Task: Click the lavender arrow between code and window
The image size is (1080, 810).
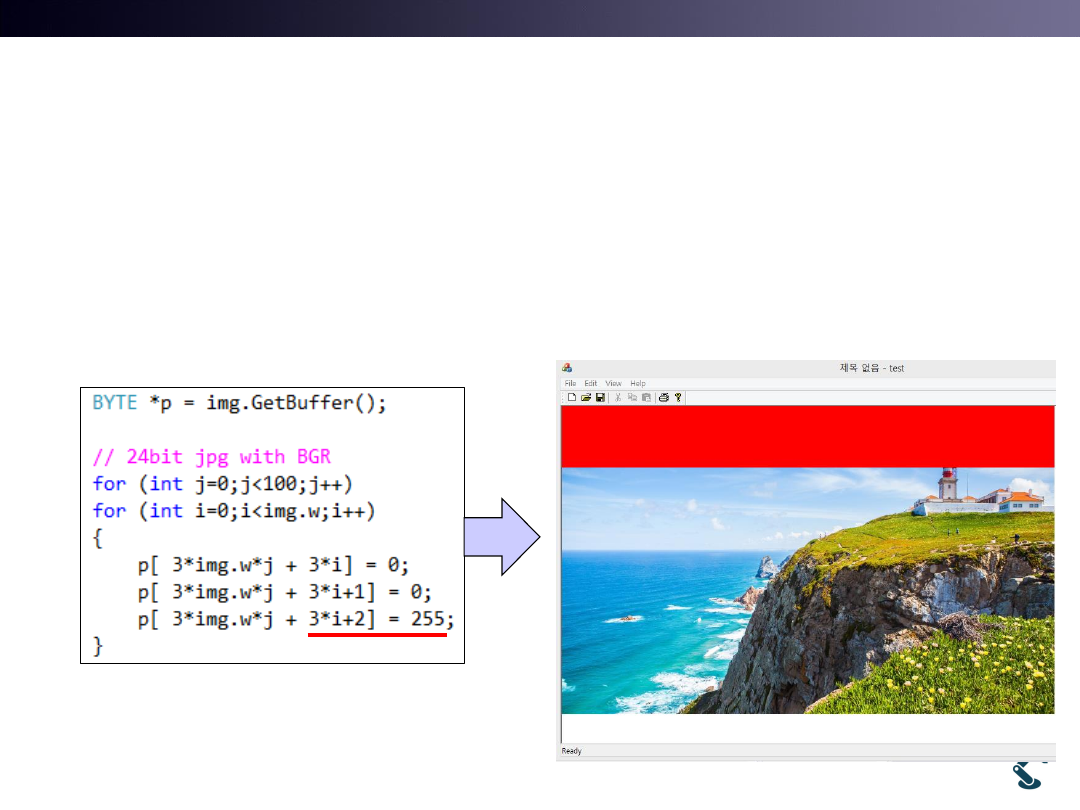Action: click(x=502, y=536)
